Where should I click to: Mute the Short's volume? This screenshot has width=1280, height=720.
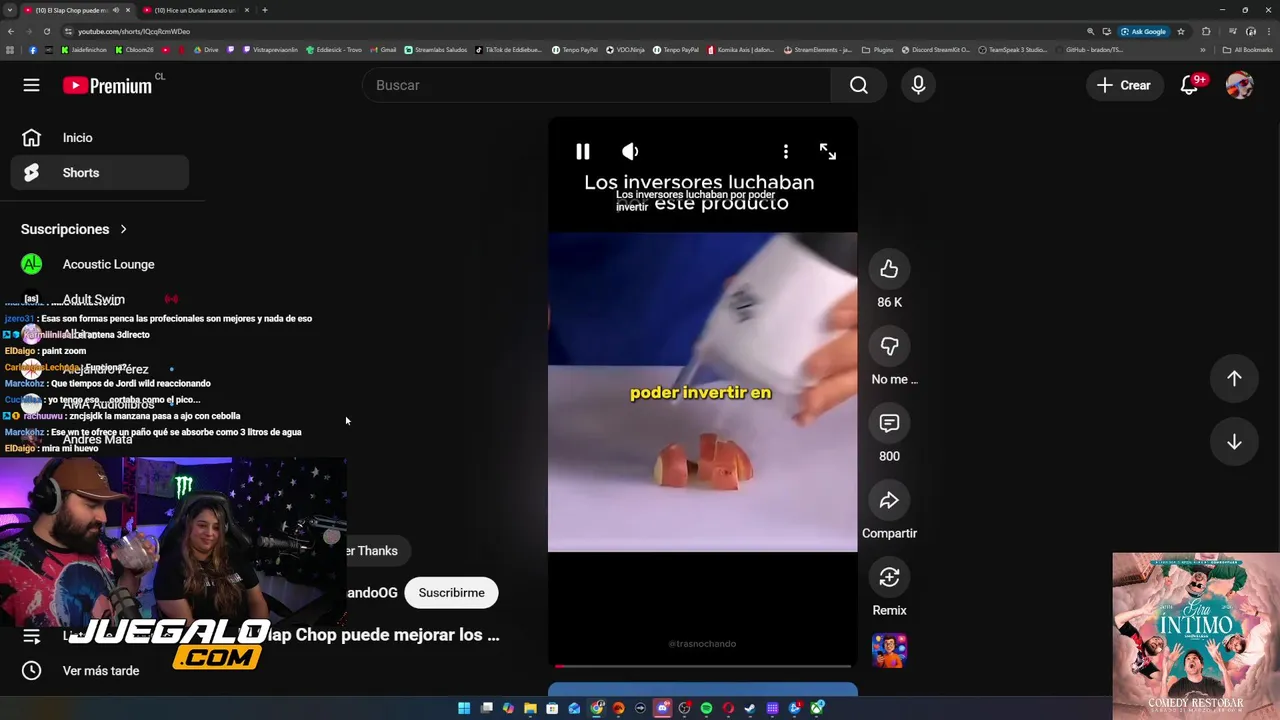tap(630, 151)
